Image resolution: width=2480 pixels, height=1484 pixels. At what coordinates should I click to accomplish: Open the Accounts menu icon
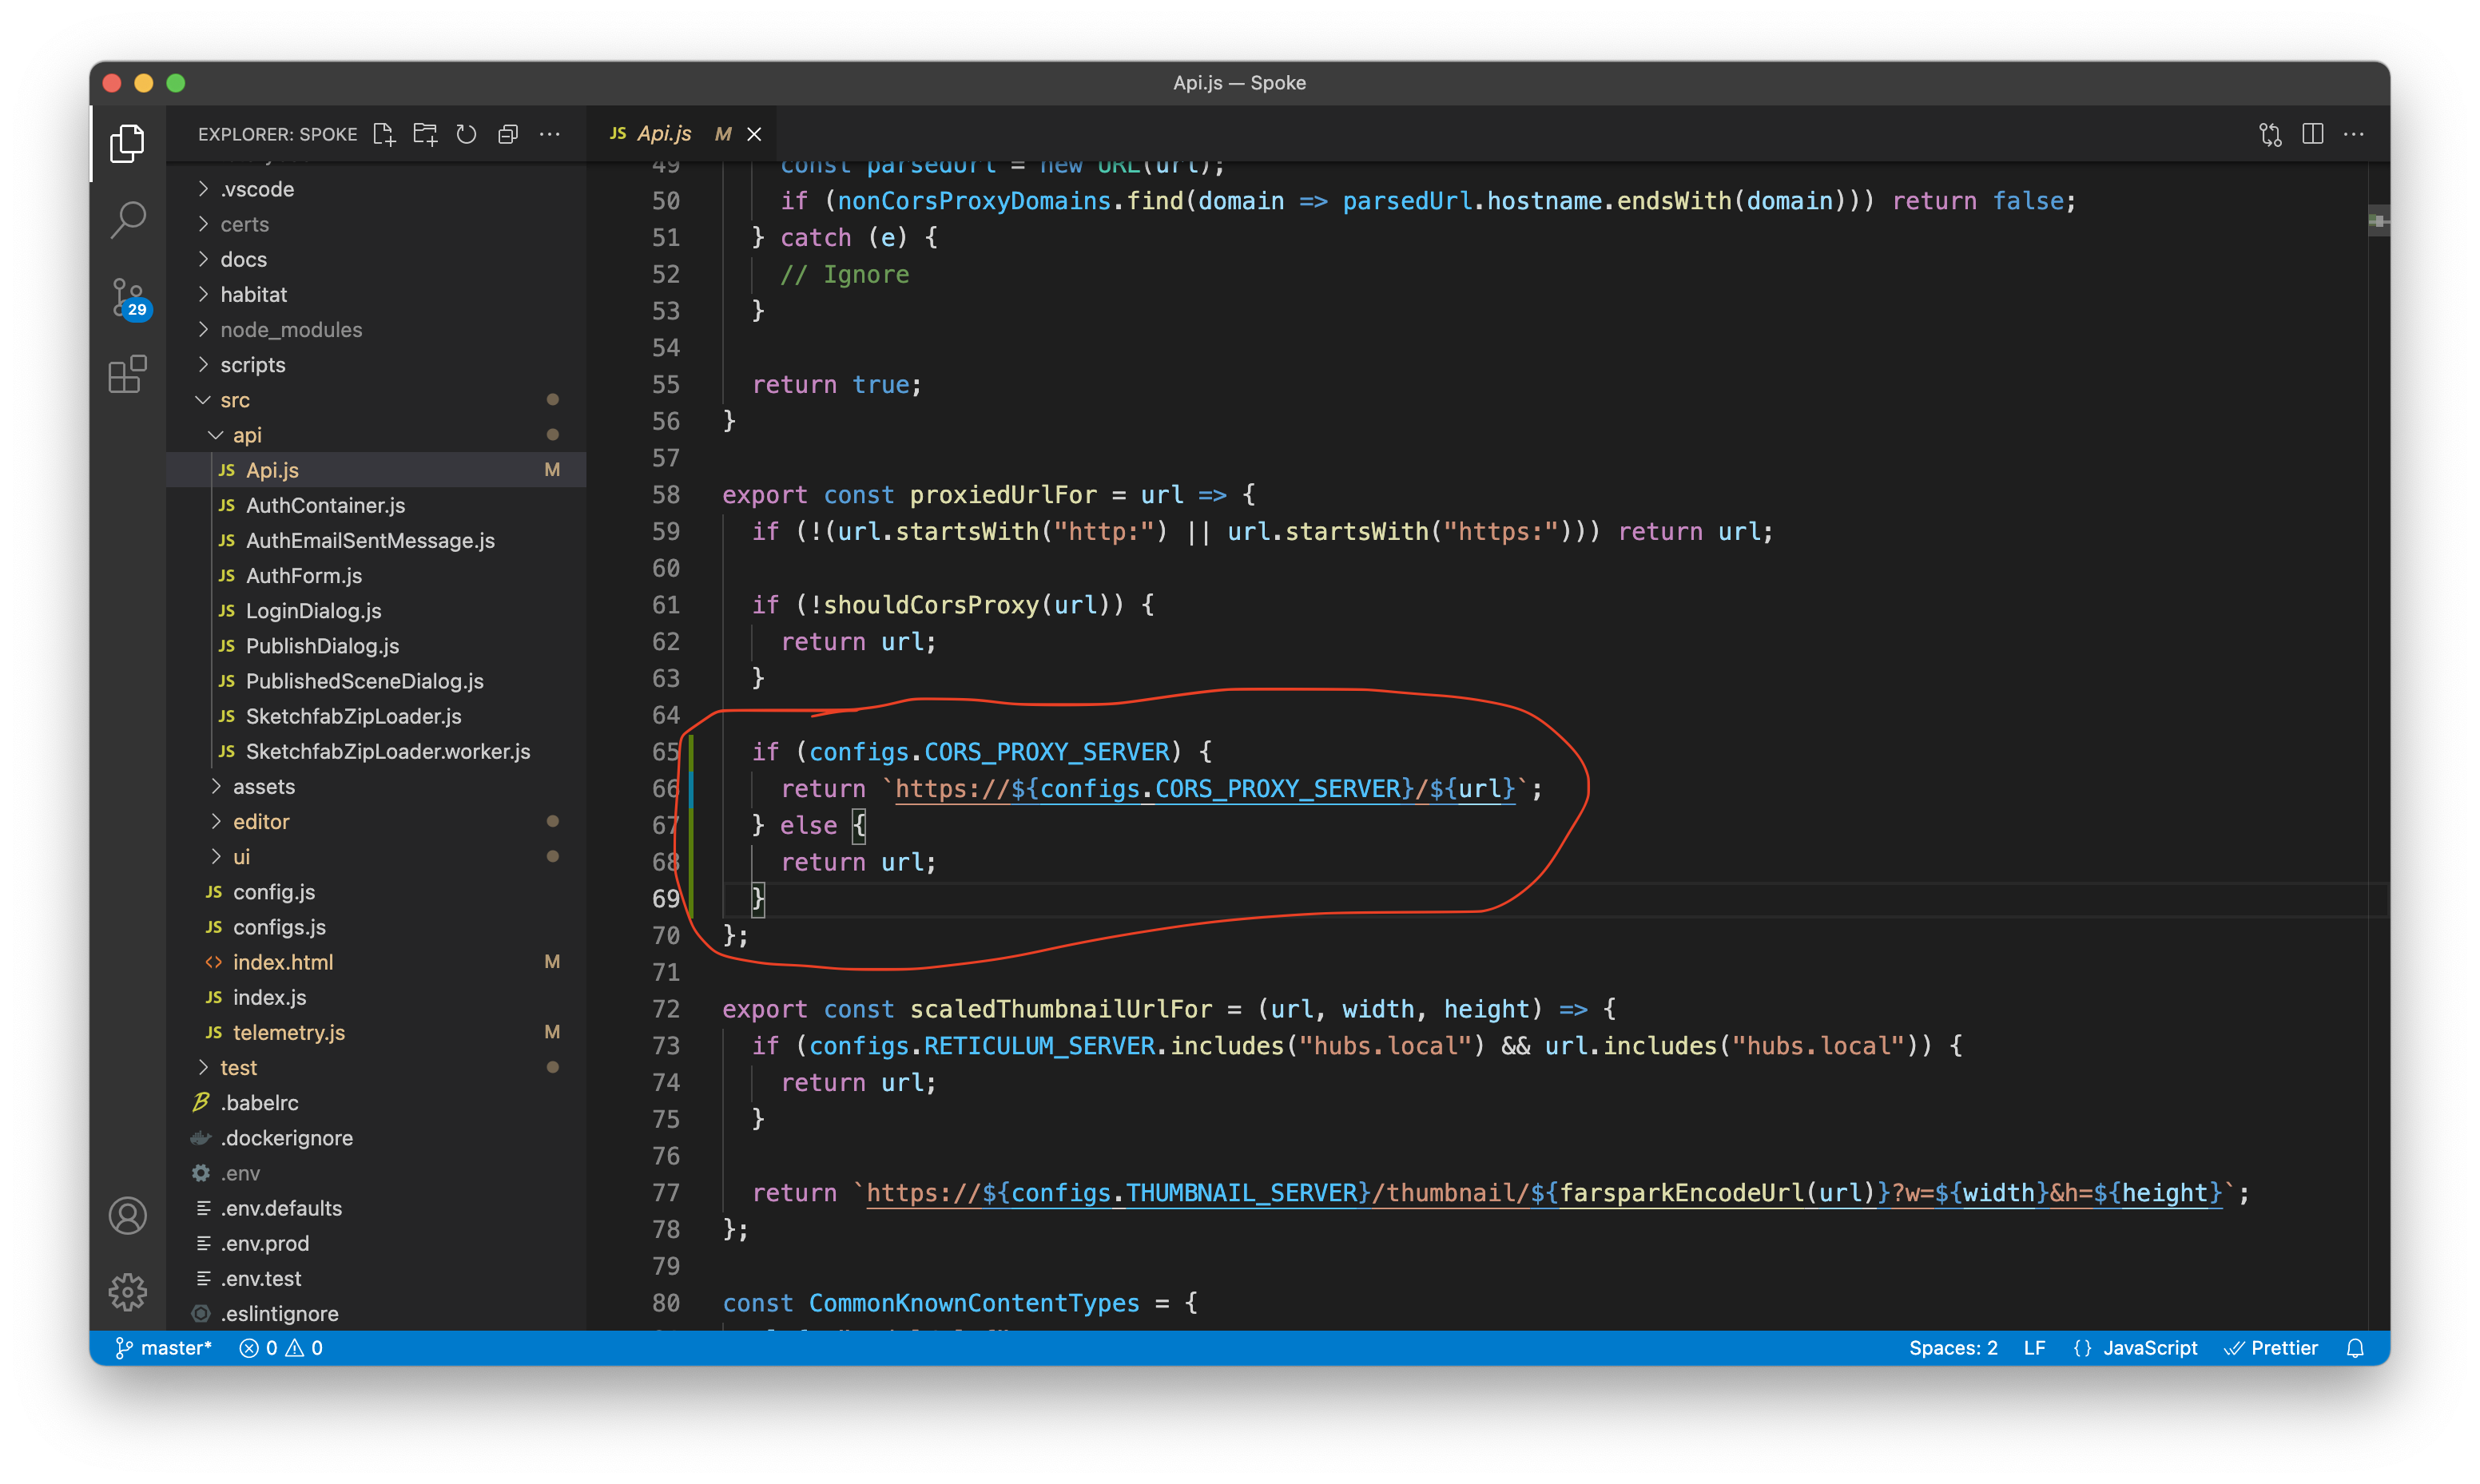(x=127, y=1216)
